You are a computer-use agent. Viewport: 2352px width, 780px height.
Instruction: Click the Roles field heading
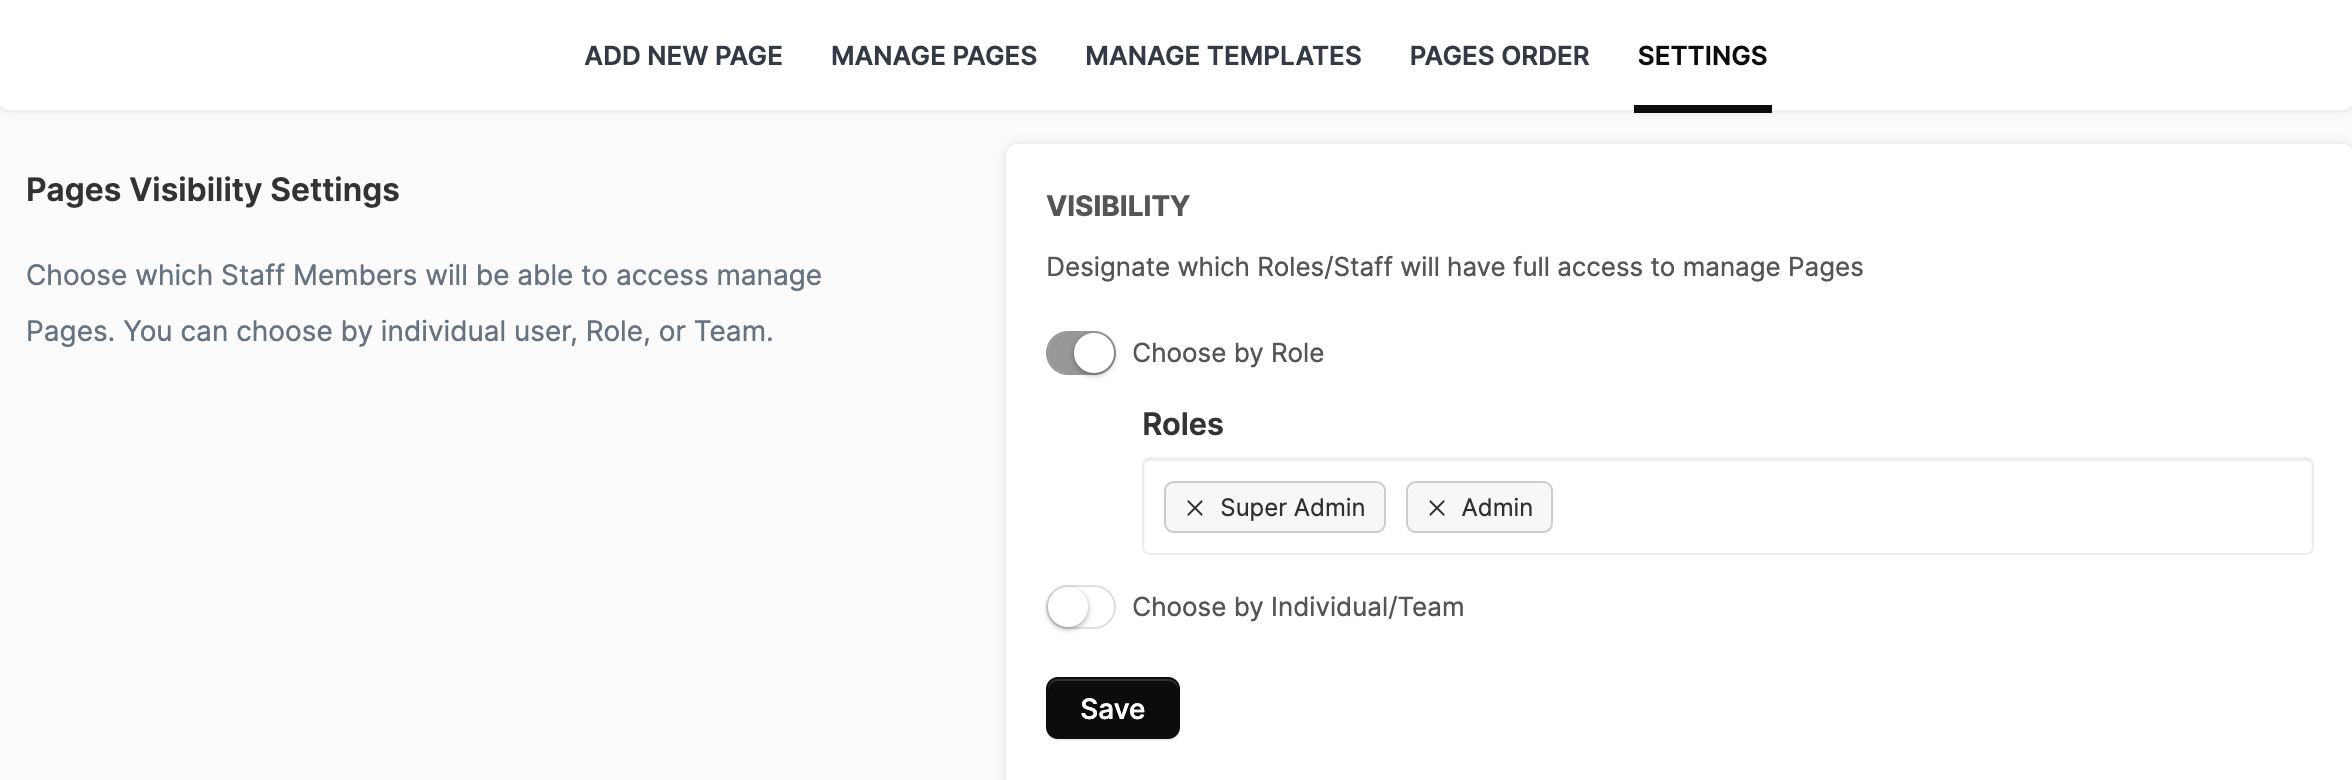(1182, 424)
